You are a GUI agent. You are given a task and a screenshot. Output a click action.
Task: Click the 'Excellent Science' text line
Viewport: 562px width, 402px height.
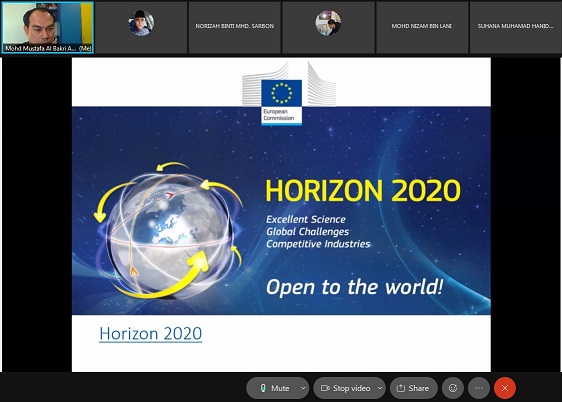point(306,219)
